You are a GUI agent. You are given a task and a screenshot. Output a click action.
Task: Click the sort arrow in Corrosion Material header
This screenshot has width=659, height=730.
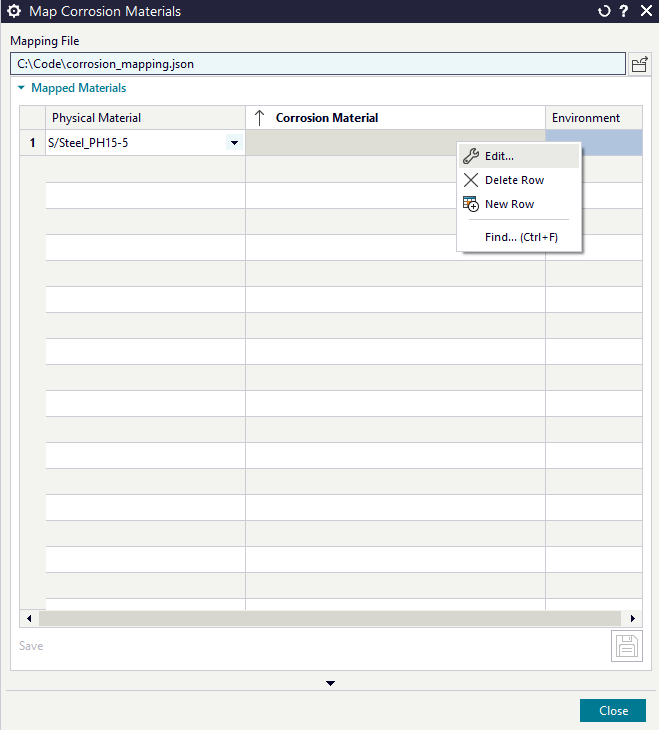[x=259, y=118]
